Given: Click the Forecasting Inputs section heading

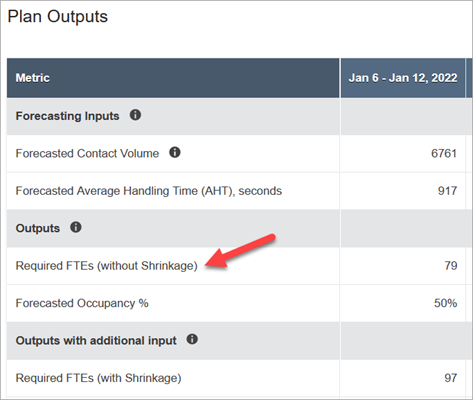Looking at the screenshot, I should (x=67, y=116).
